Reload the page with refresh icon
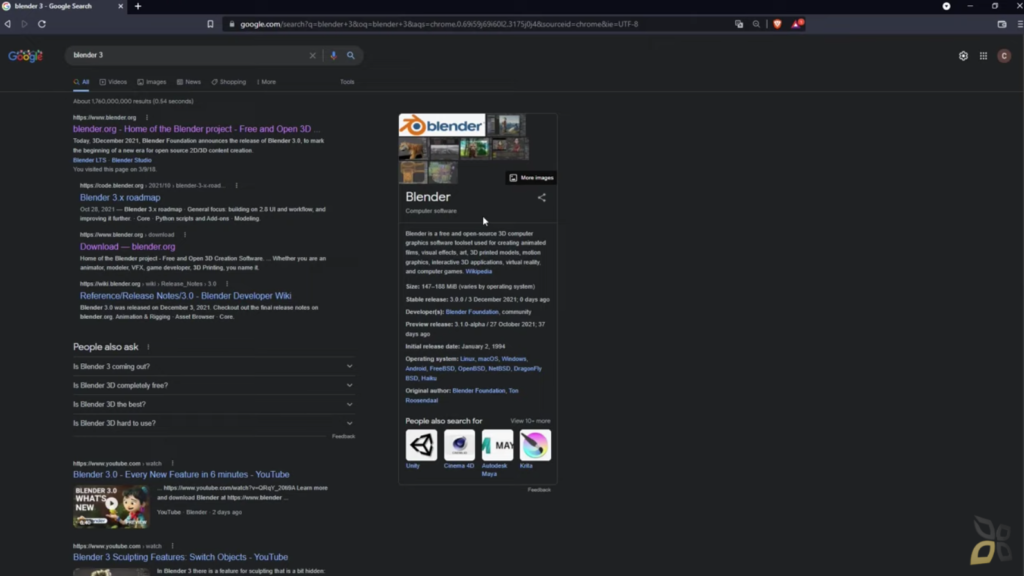This screenshot has width=1024, height=576. (42, 24)
